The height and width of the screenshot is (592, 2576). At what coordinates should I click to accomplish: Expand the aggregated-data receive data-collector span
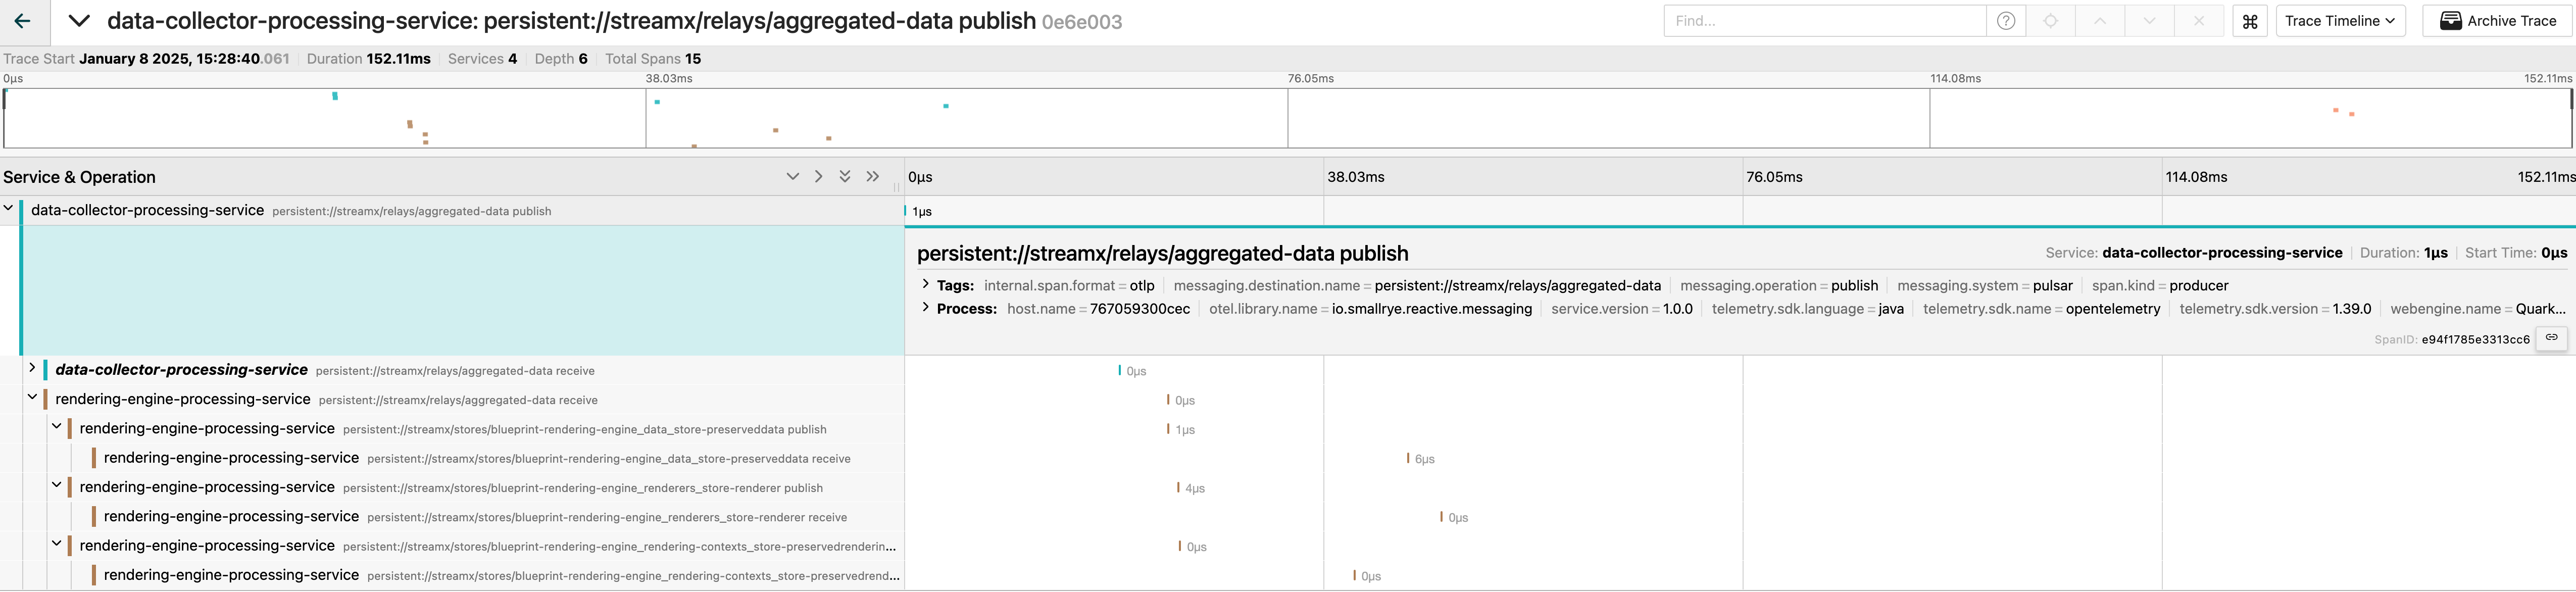(32, 368)
